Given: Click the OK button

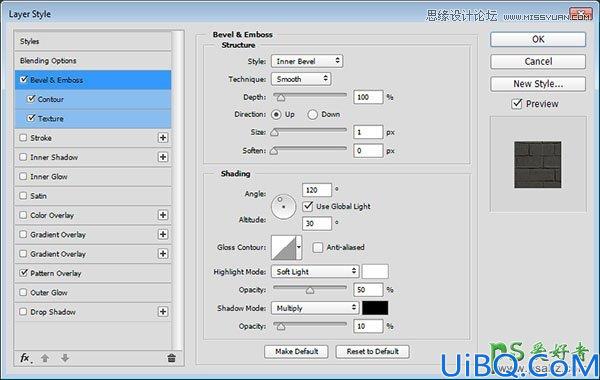Looking at the screenshot, I should (538, 39).
